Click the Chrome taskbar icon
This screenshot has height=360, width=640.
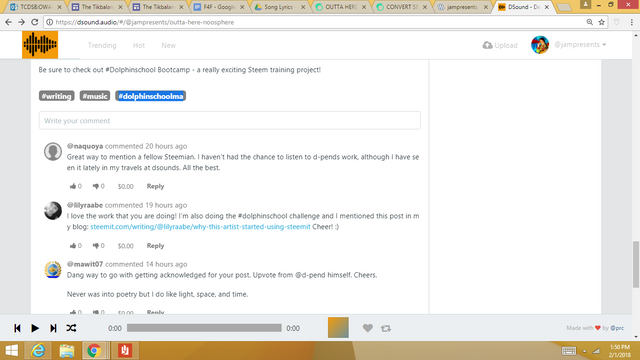tap(94, 351)
